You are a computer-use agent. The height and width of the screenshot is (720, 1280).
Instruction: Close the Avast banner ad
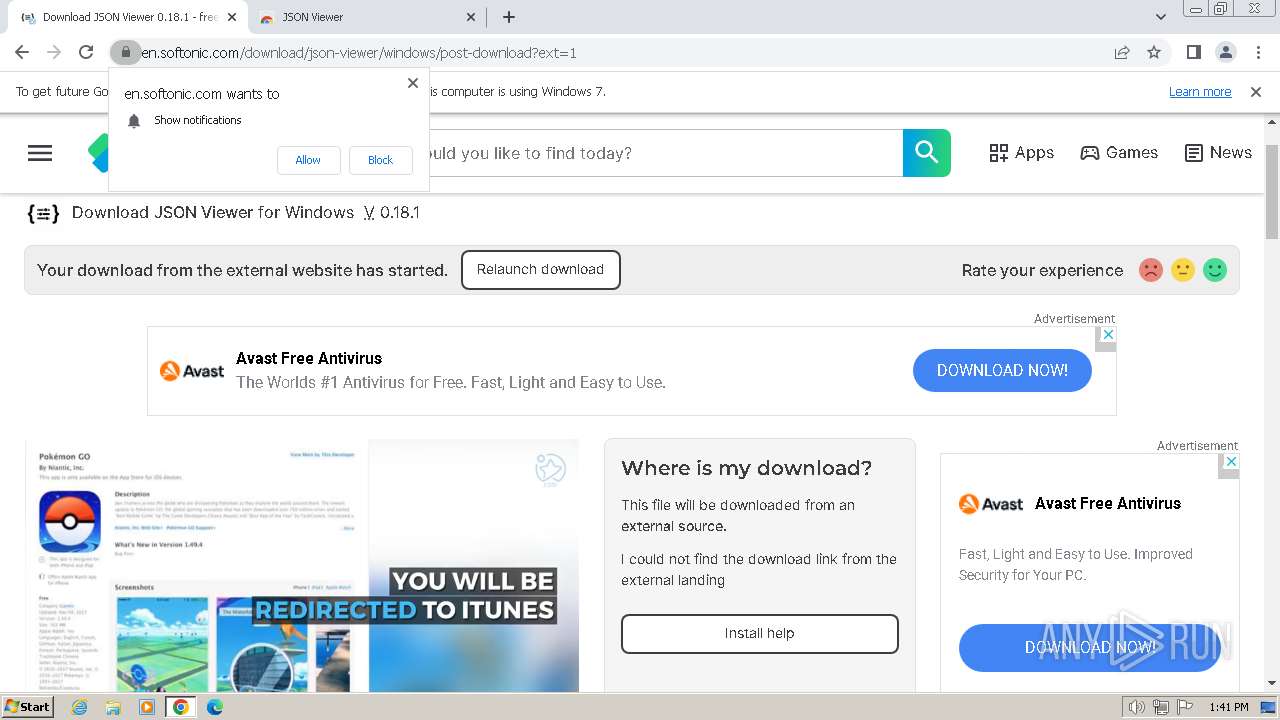coord(1106,335)
